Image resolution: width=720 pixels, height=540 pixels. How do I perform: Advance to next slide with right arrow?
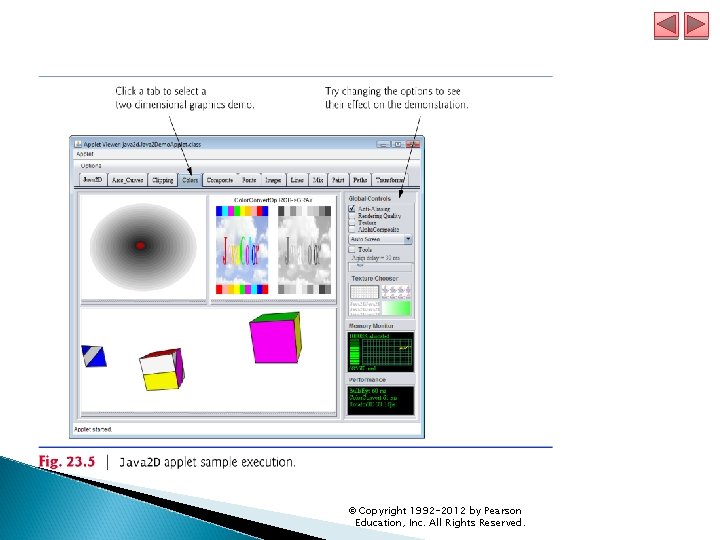pyautogui.click(x=696, y=25)
